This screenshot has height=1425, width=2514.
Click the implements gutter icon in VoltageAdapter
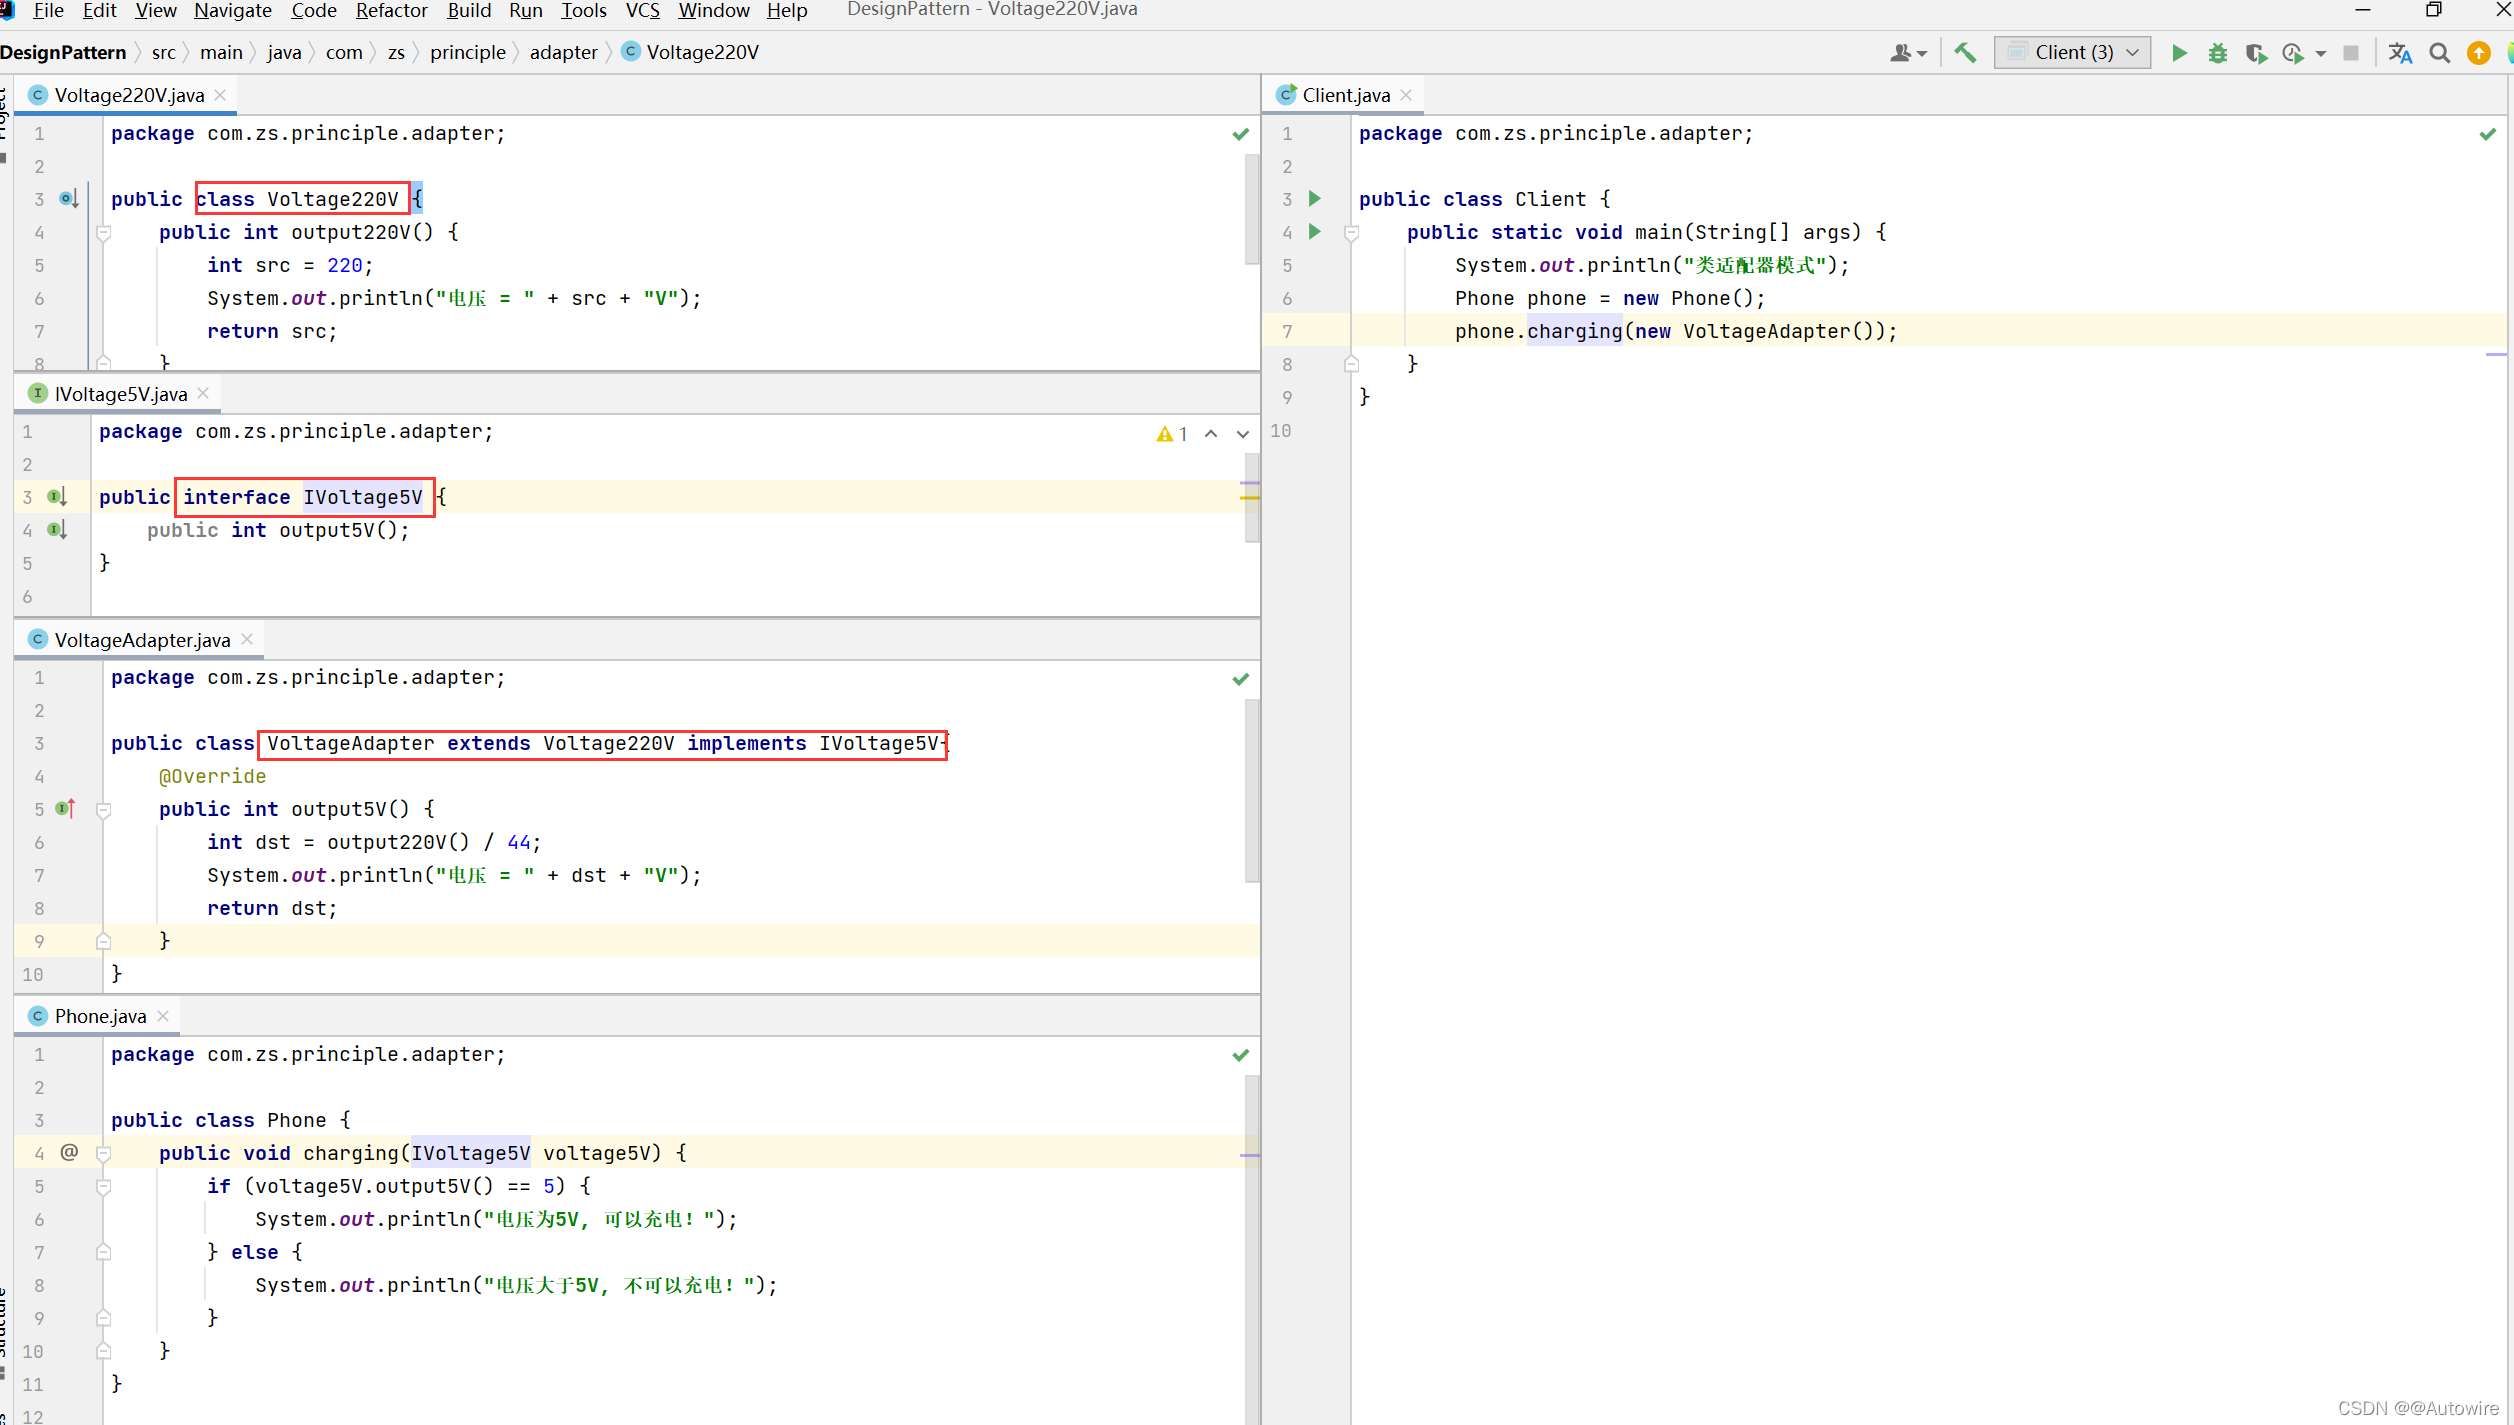tap(66, 808)
